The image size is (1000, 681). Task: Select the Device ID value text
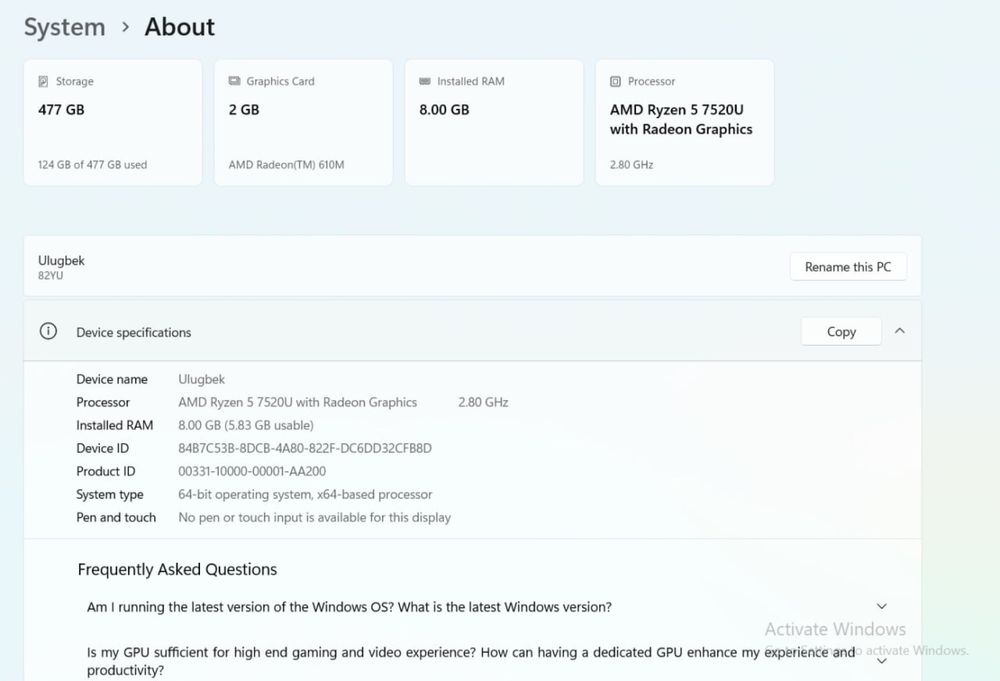pos(304,448)
